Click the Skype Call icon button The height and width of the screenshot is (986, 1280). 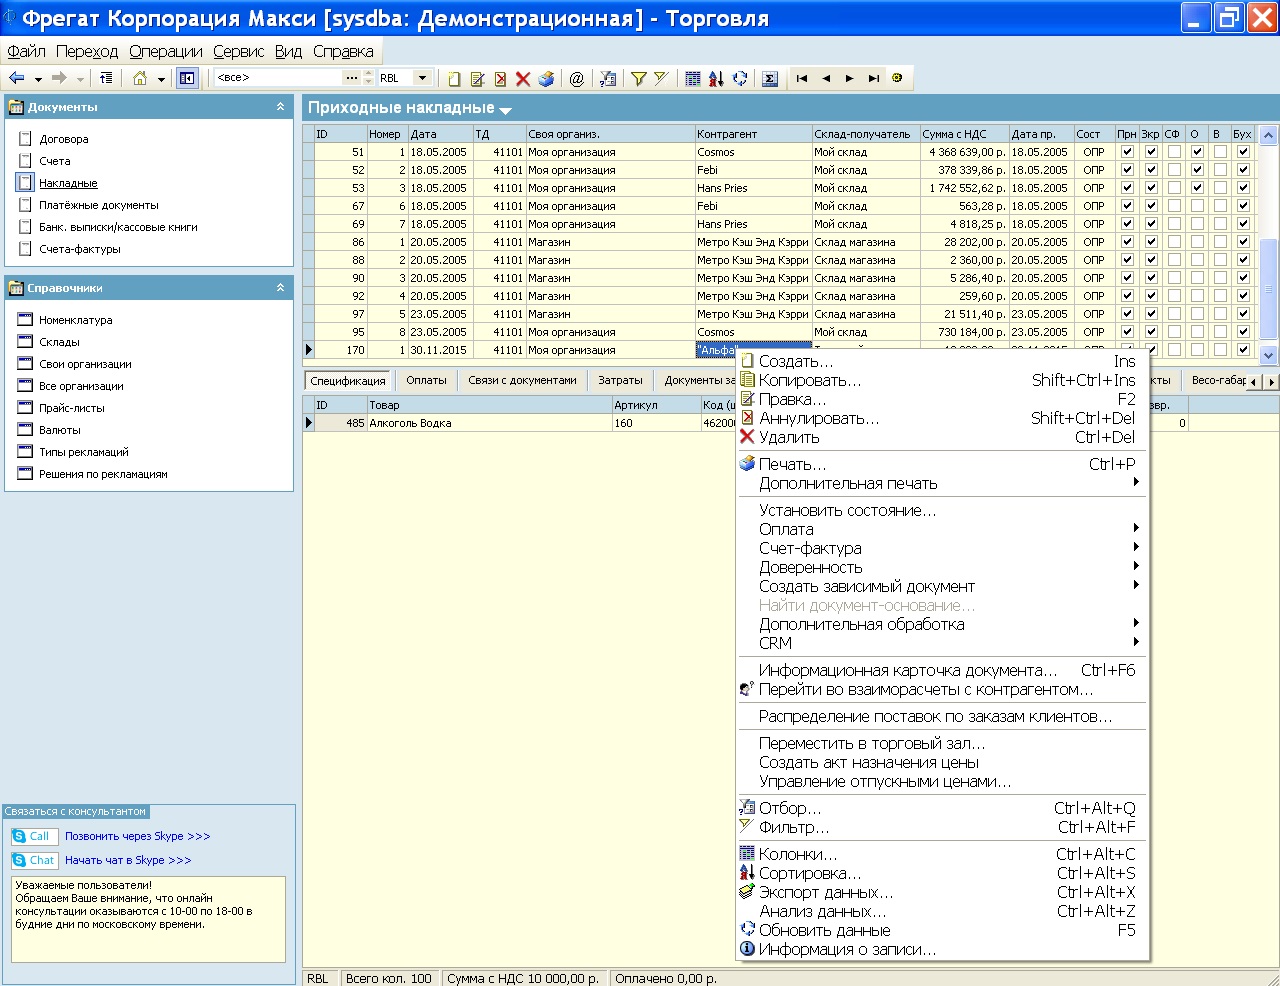coord(34,836)
